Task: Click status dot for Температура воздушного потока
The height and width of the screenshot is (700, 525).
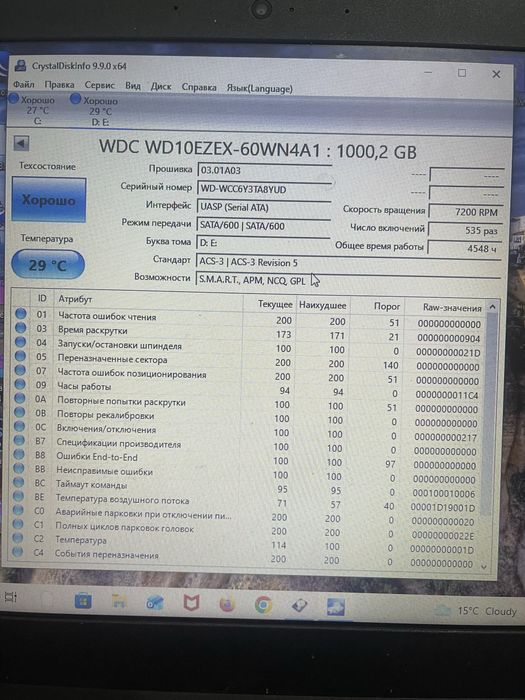Action: coord(18,496)
